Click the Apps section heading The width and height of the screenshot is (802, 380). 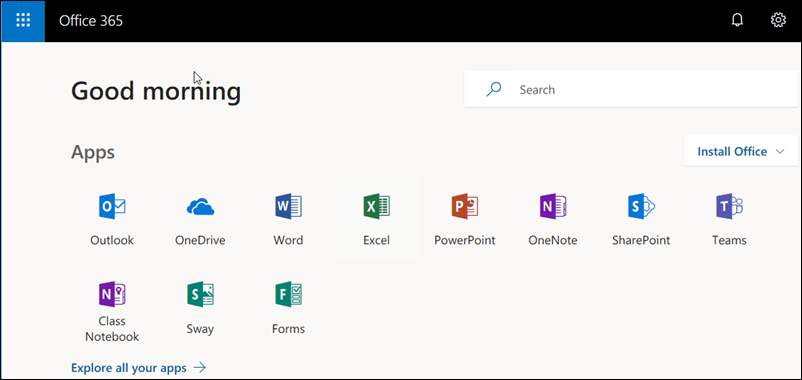pyautogui.click(x=93, y=152)
